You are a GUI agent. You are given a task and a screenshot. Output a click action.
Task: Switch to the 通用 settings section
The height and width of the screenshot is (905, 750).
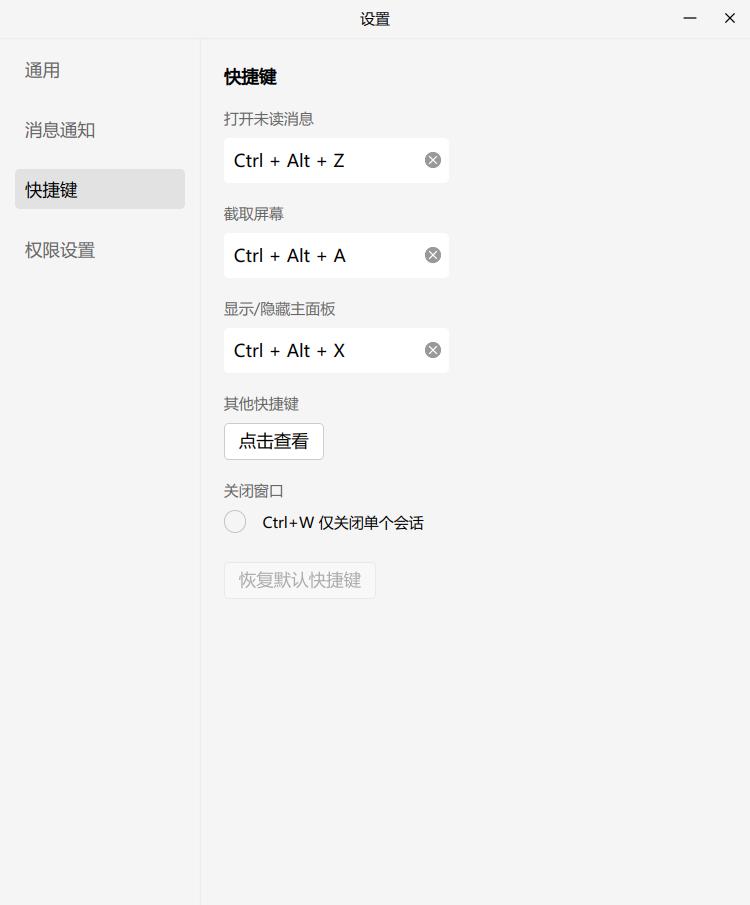[41, 70]
